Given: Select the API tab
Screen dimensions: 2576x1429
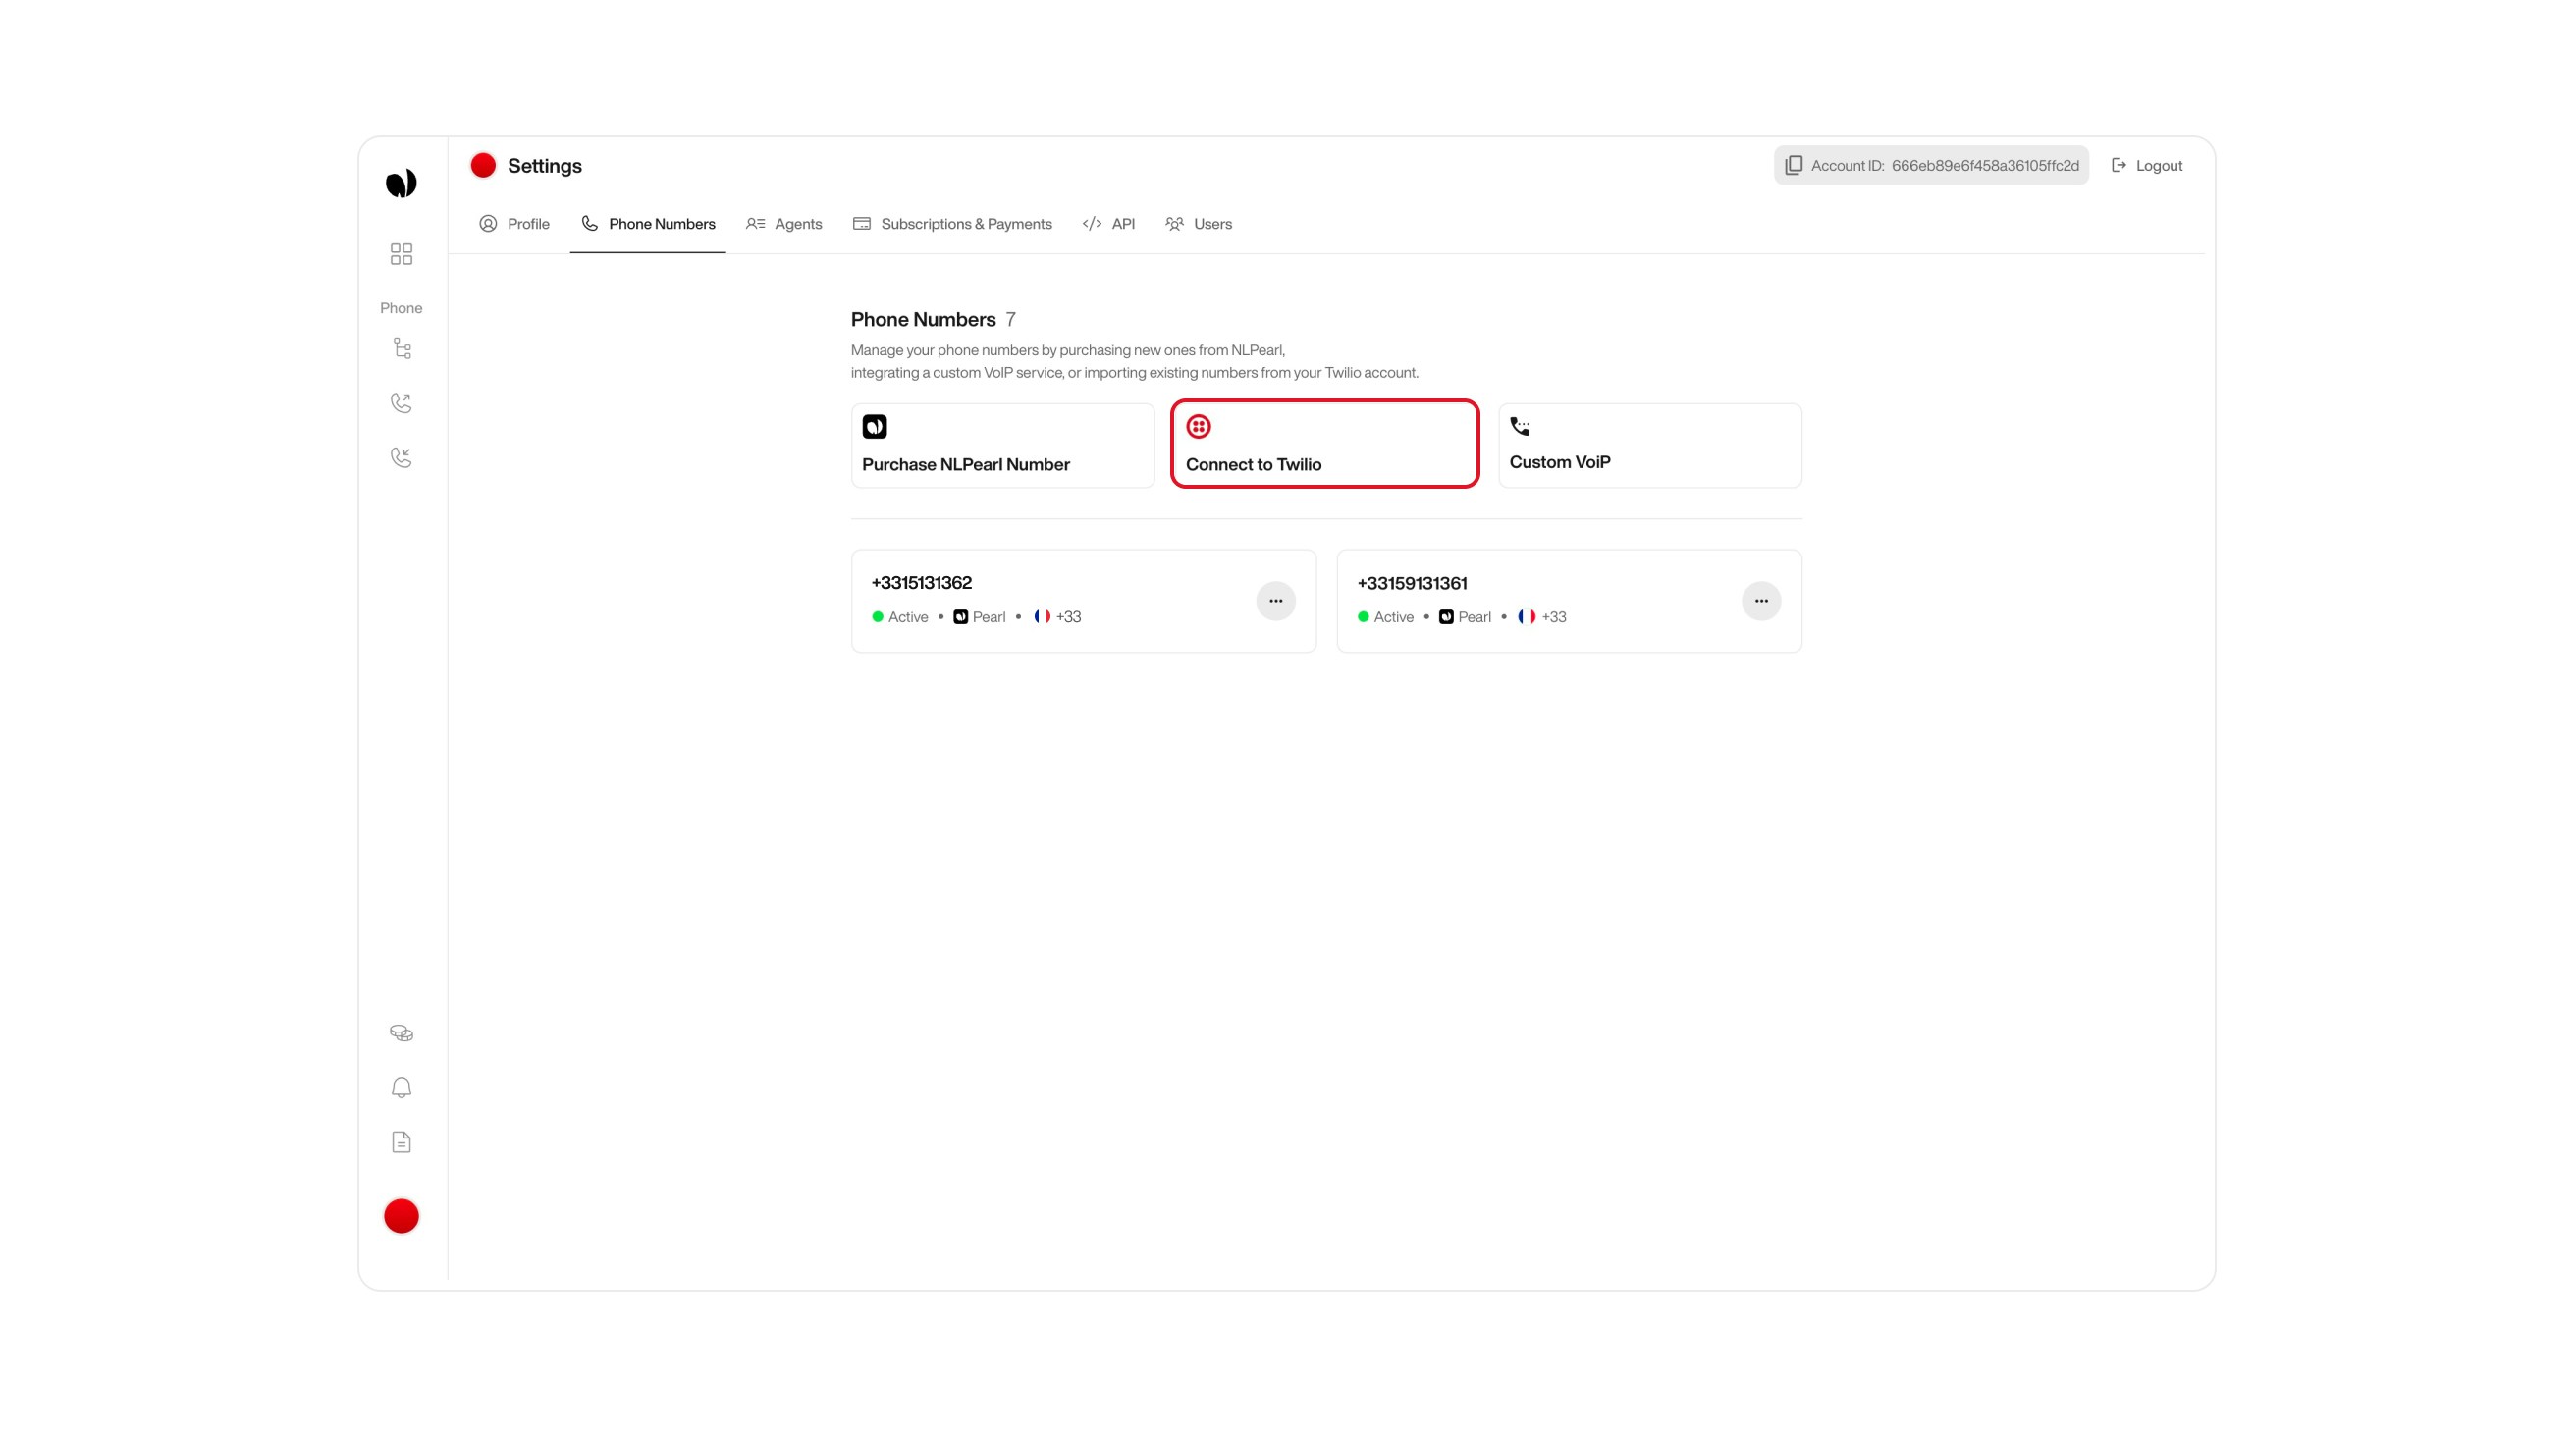Looking at the screenshot, I should 1109,224.
